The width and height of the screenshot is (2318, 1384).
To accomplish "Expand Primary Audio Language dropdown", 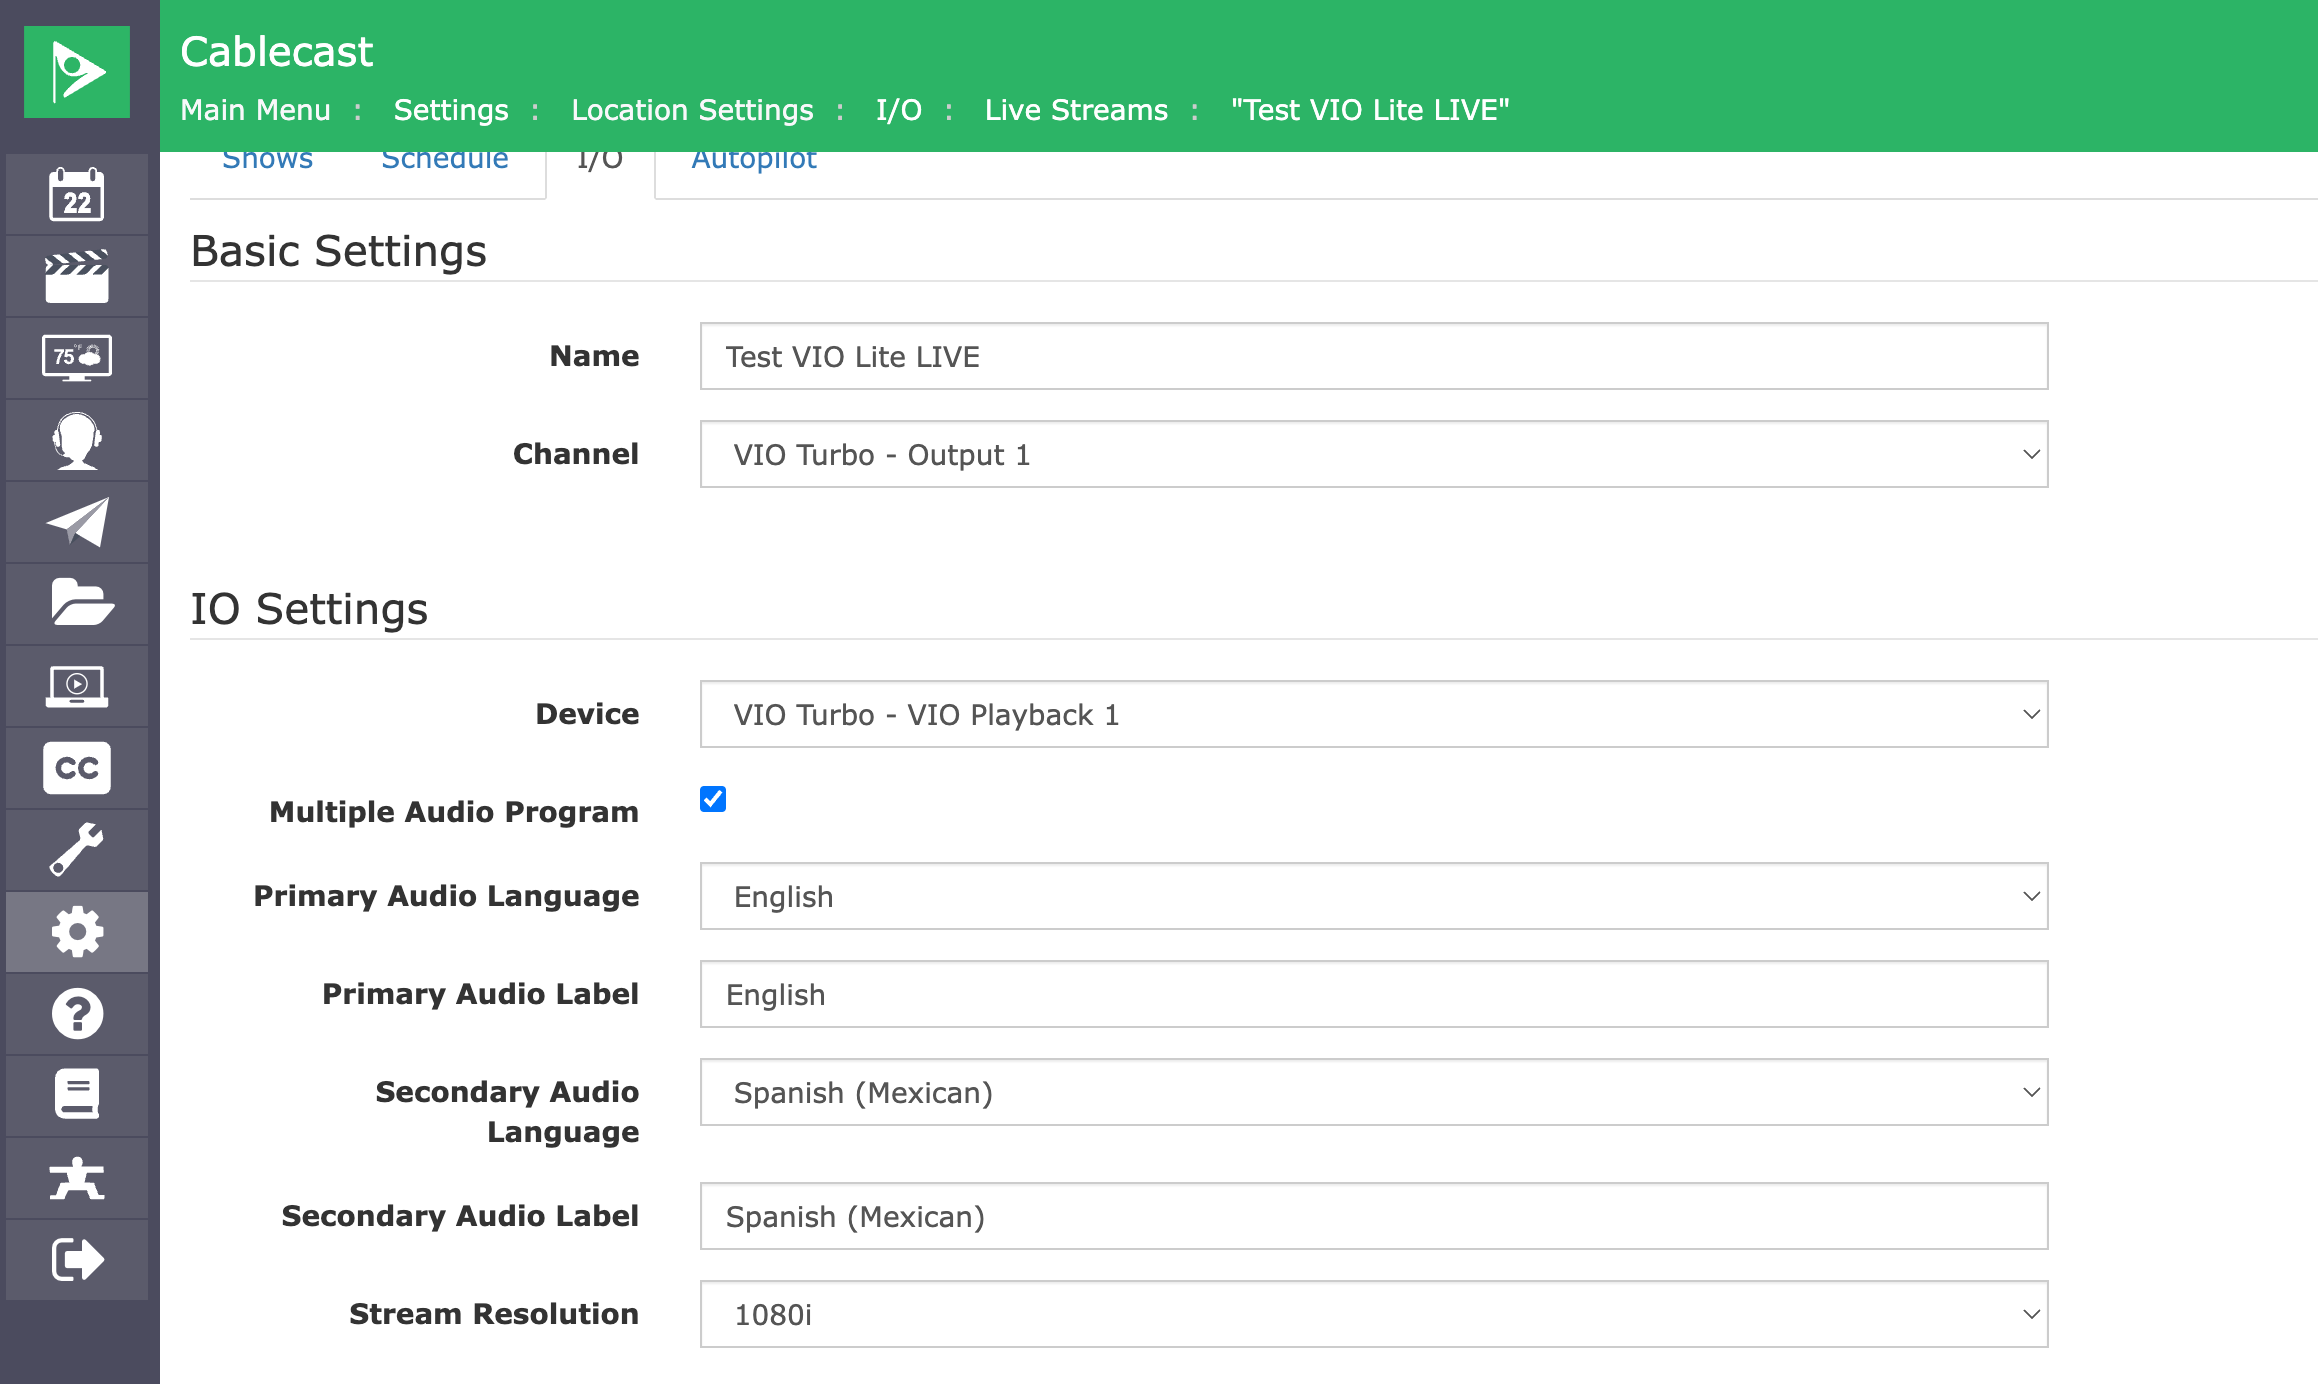I will (x=1374, y=896).
